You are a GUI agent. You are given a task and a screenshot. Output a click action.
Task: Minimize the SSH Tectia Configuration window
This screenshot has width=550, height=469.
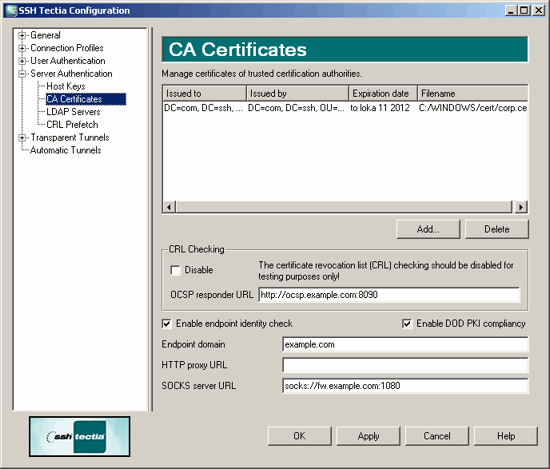pos(511,11)
